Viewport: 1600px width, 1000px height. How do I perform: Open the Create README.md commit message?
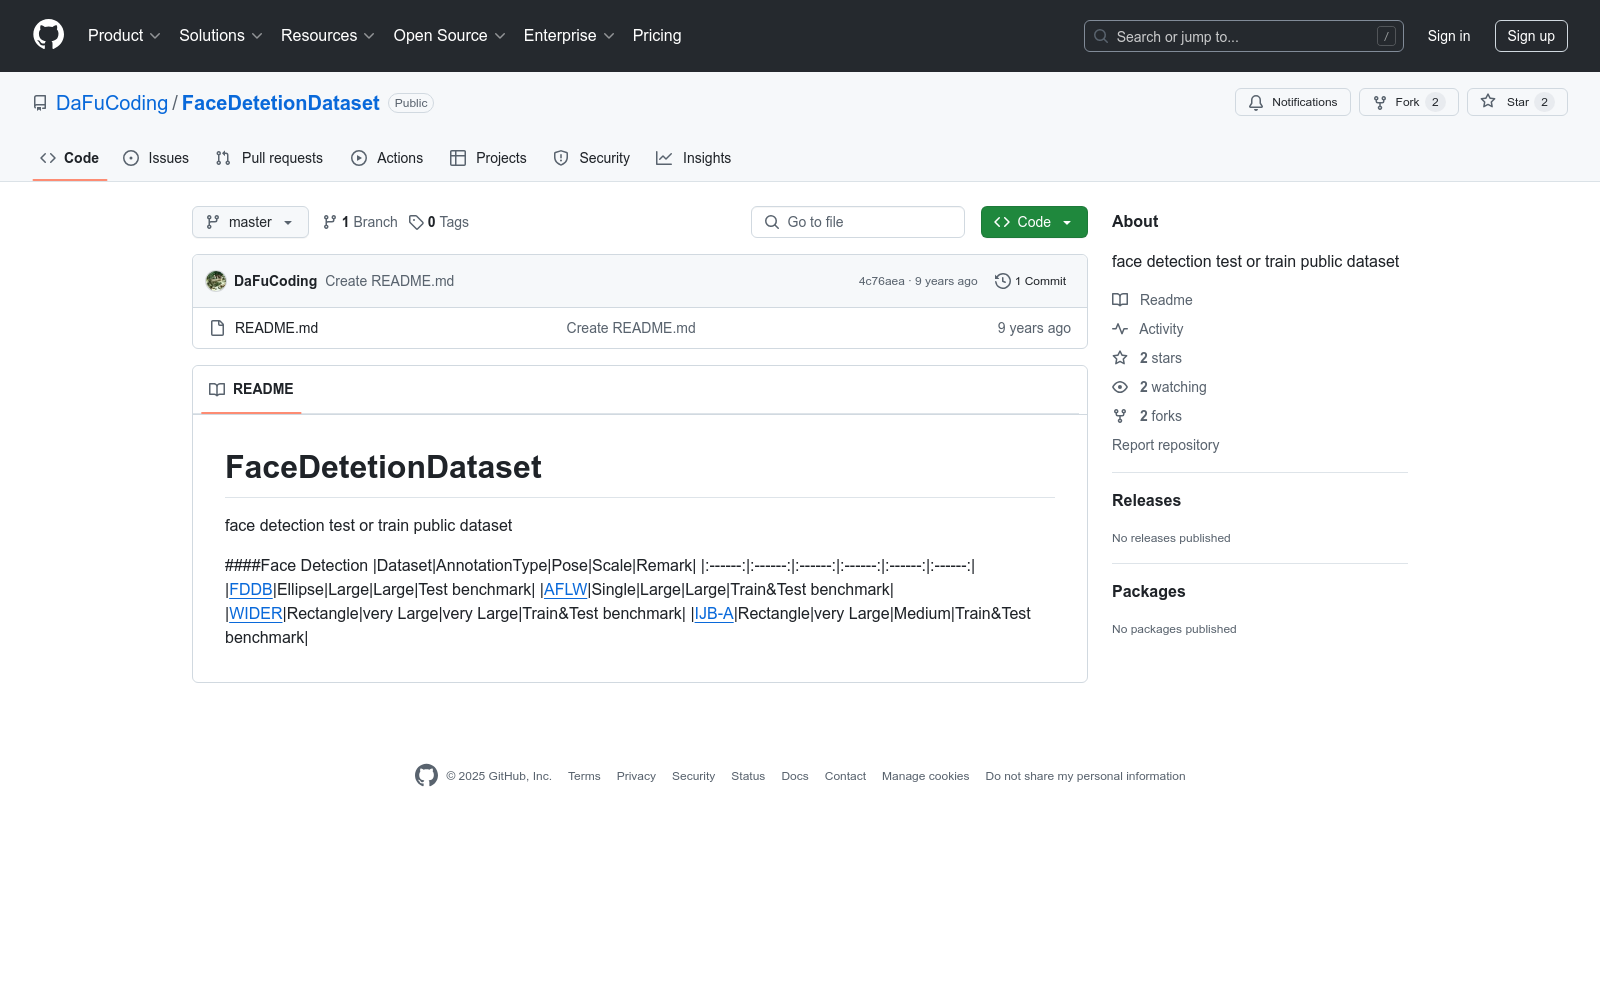click(x=389, y=281)
